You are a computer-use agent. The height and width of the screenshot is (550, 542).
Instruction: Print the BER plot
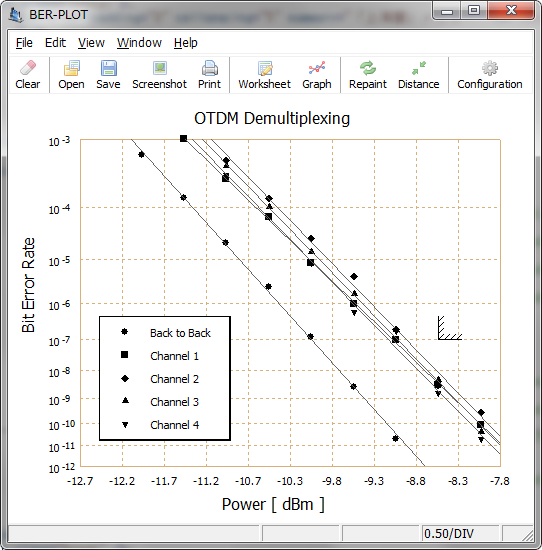coord(209,75)
